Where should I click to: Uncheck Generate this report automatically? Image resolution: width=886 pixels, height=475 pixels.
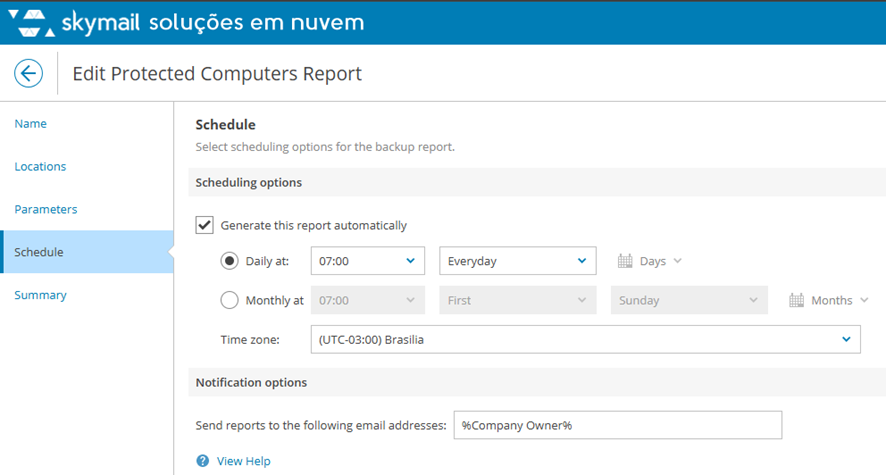[x=204, y=225]
